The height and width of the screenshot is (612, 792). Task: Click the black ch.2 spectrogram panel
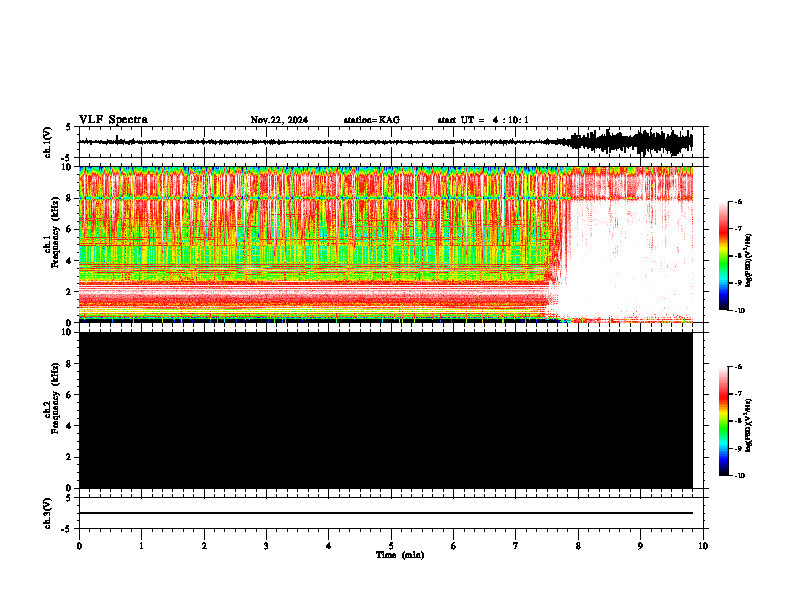click(385, 410)
